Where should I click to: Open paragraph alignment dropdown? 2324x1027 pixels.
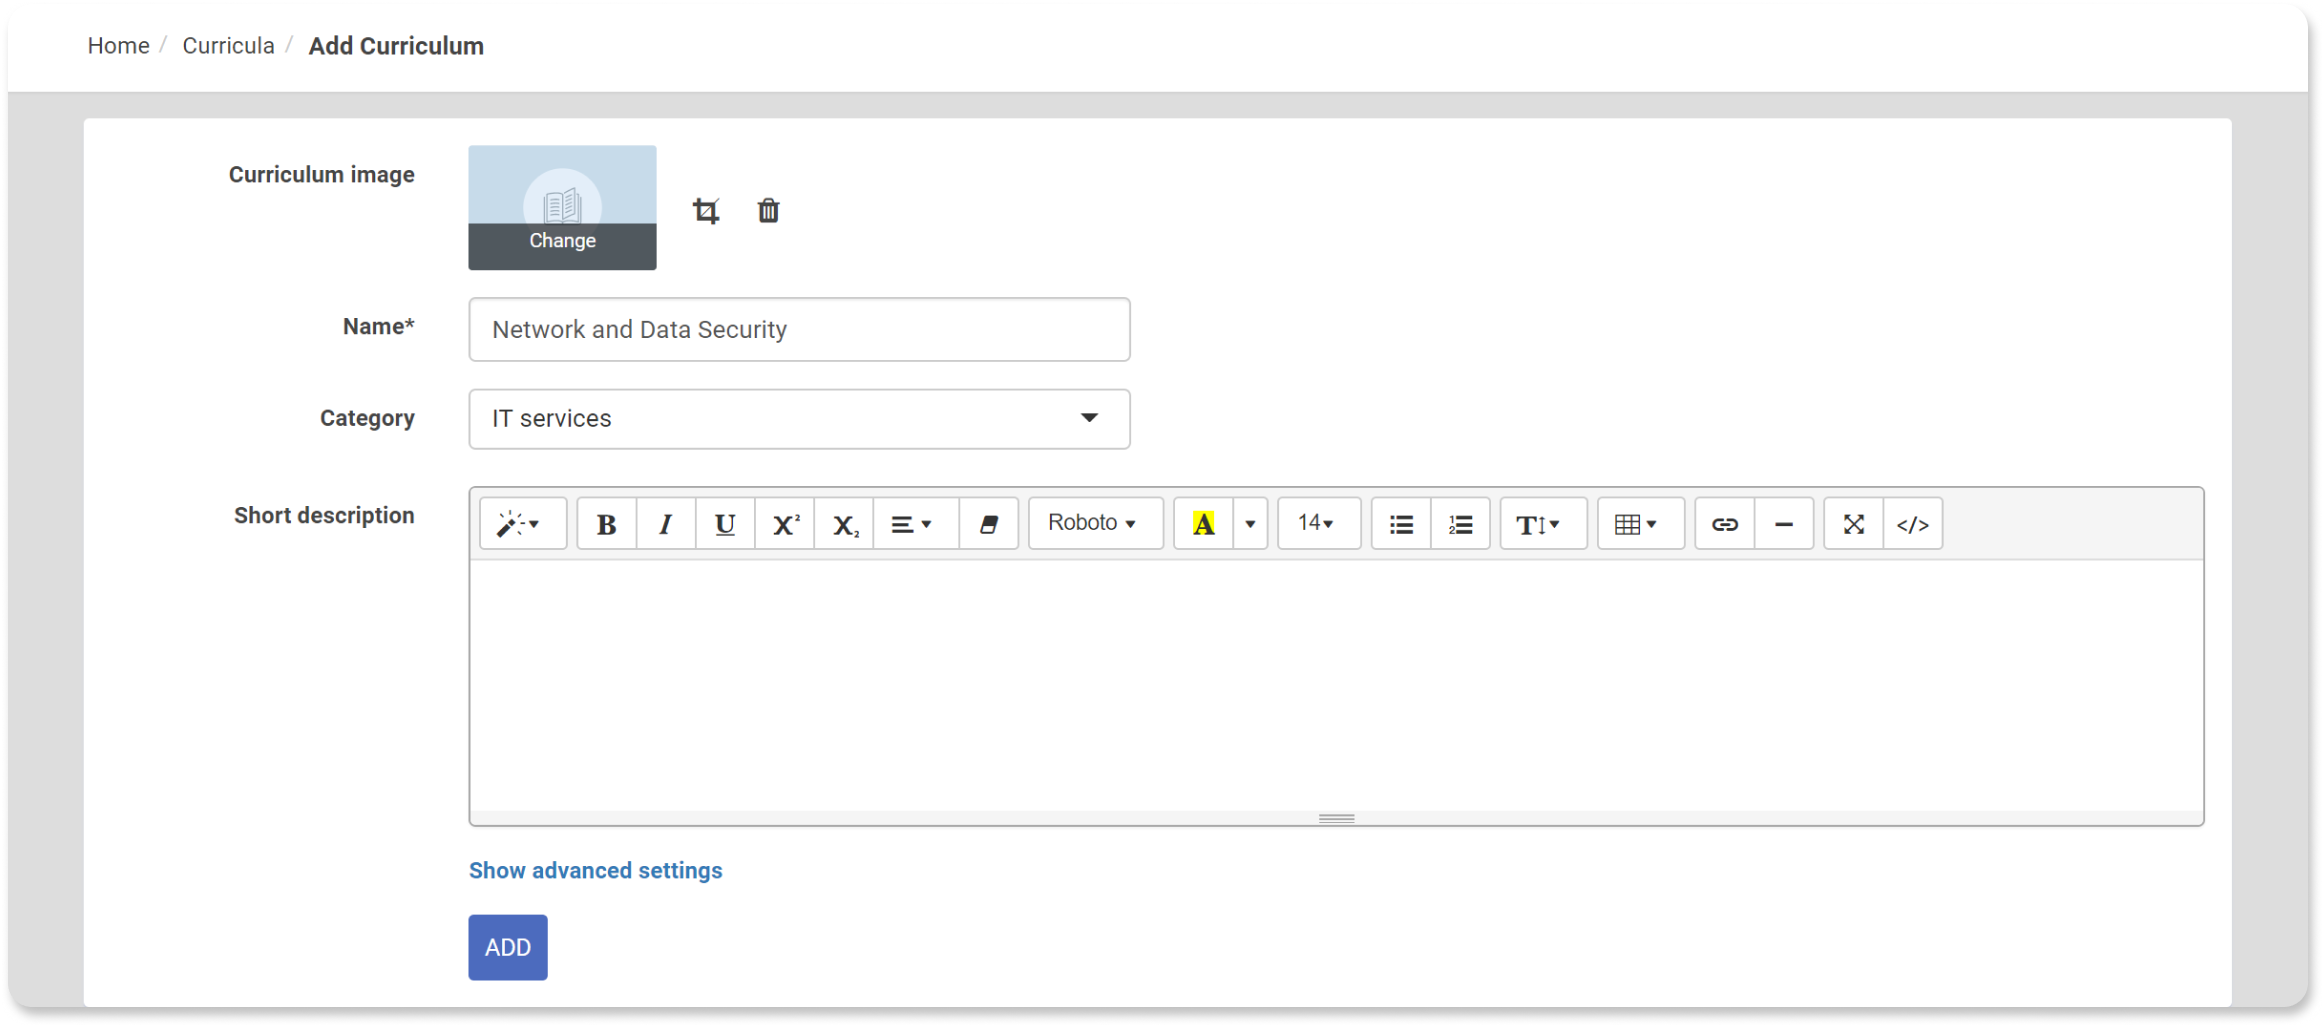coord(916,524)
